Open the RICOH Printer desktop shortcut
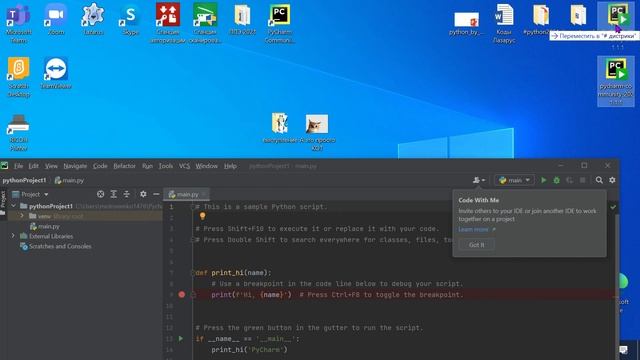Screen dimensions: 640x360 18,131
